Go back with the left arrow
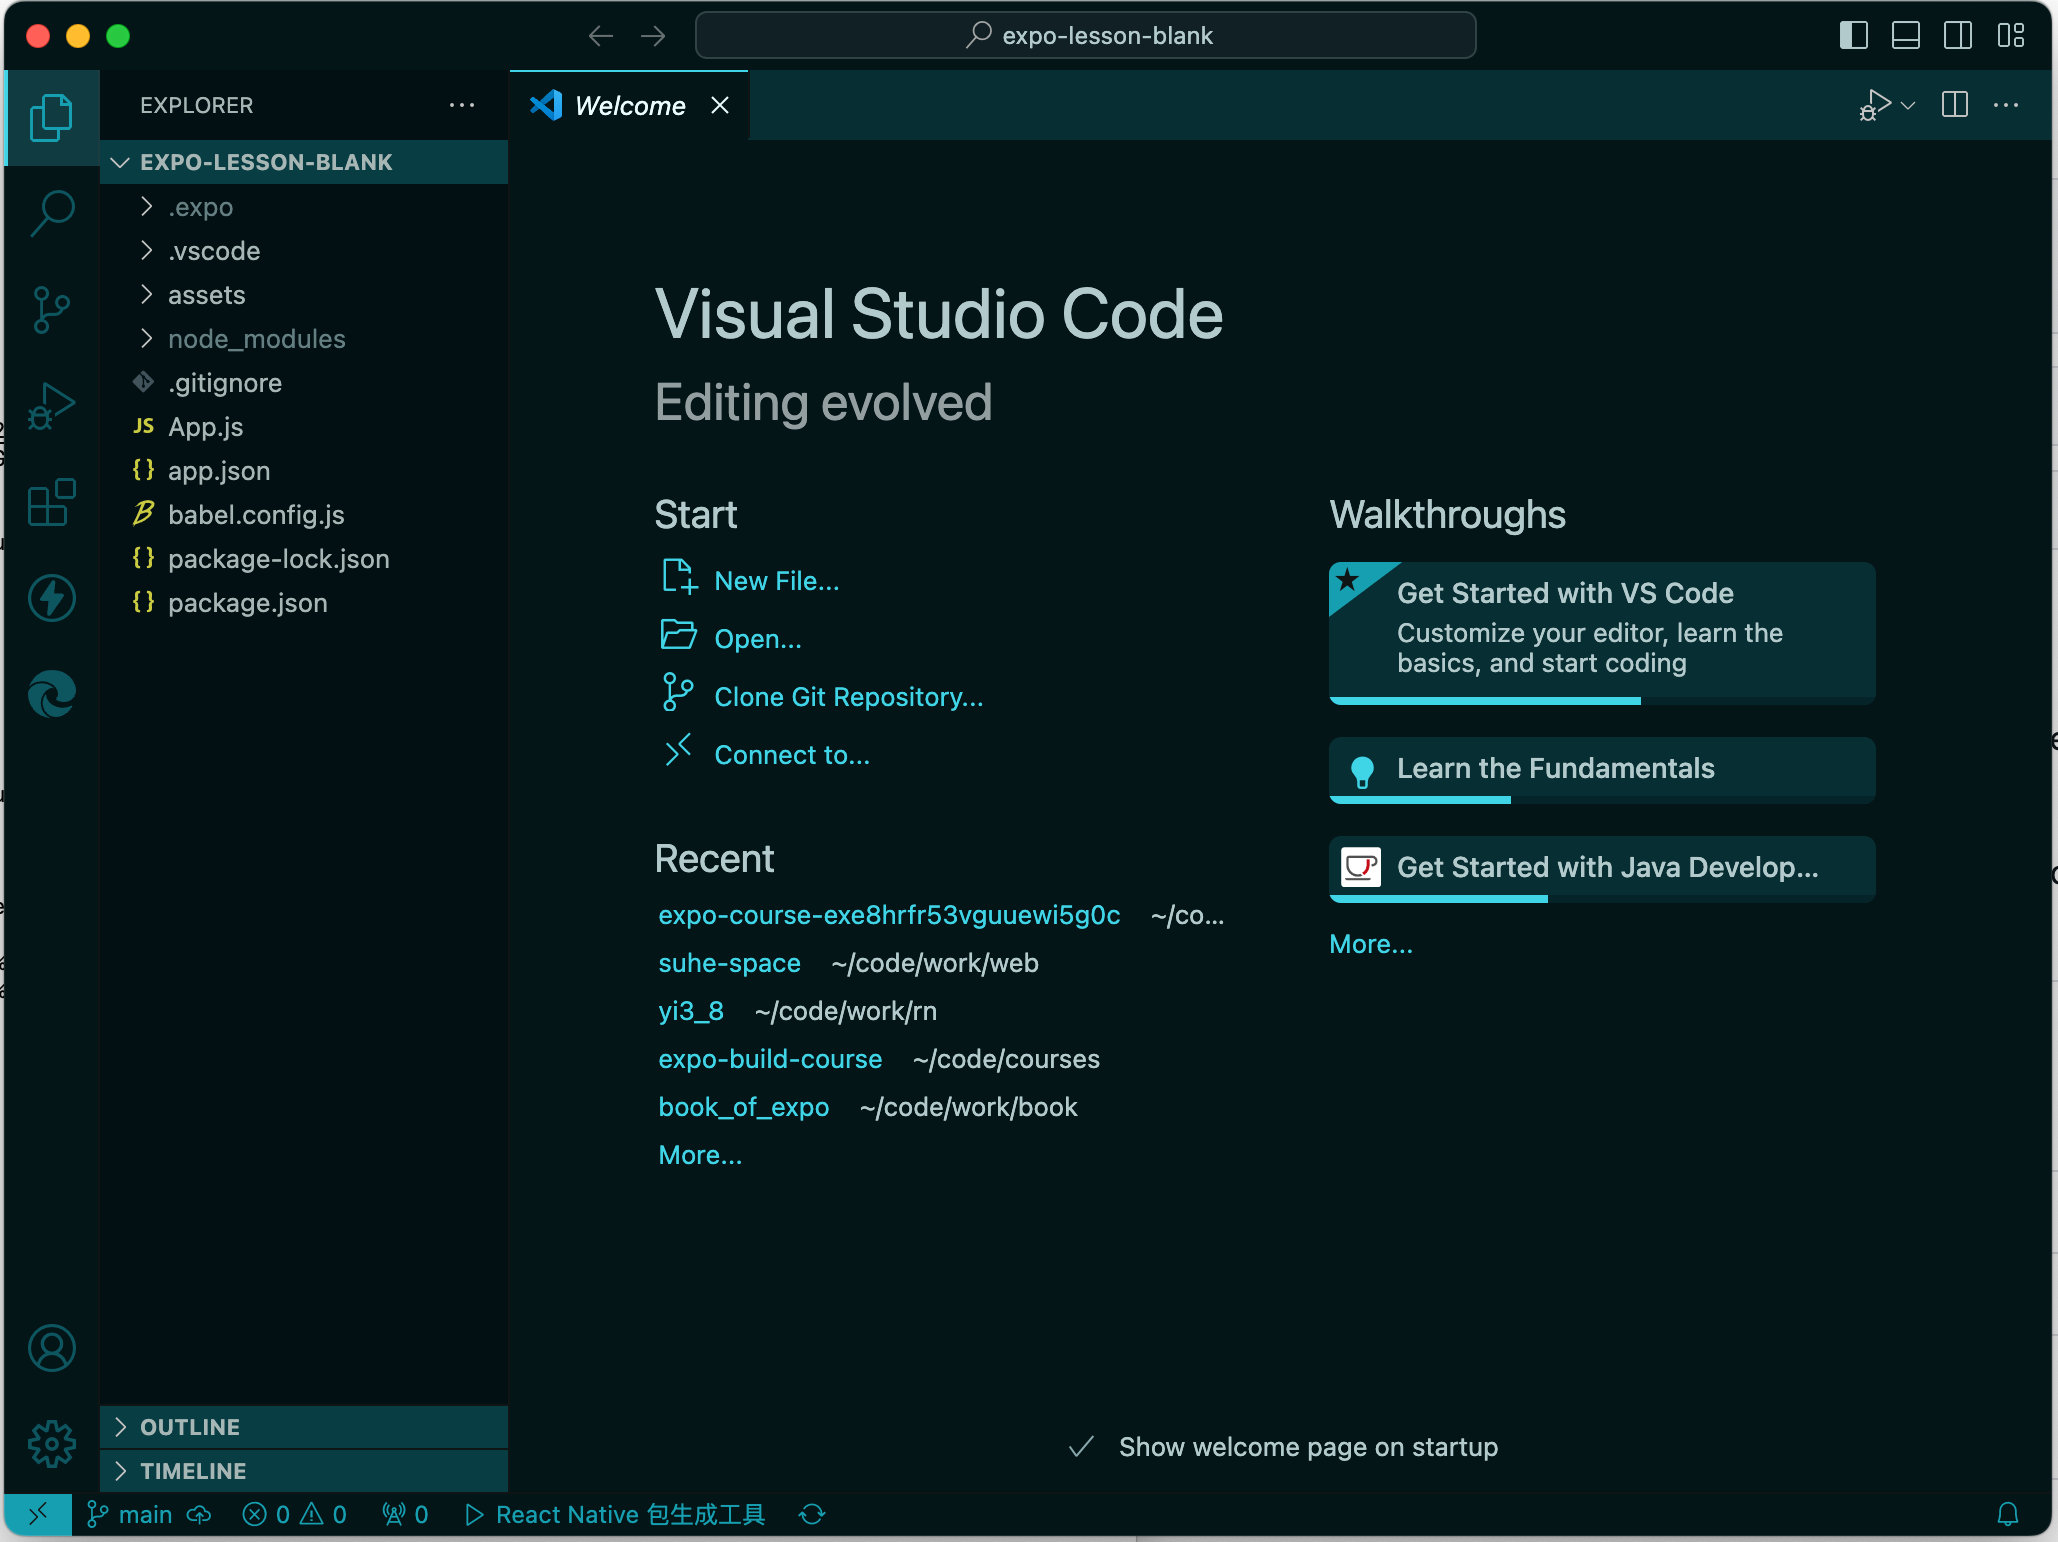The image size is (2058, 1542). [x=601, y=36]
